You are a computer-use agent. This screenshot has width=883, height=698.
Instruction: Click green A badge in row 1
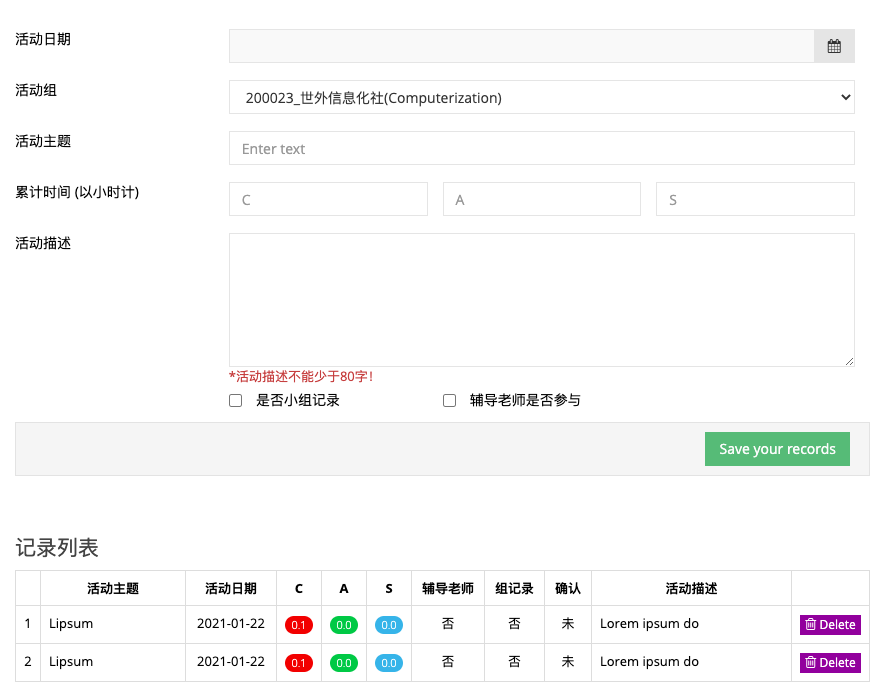[344, 625]
